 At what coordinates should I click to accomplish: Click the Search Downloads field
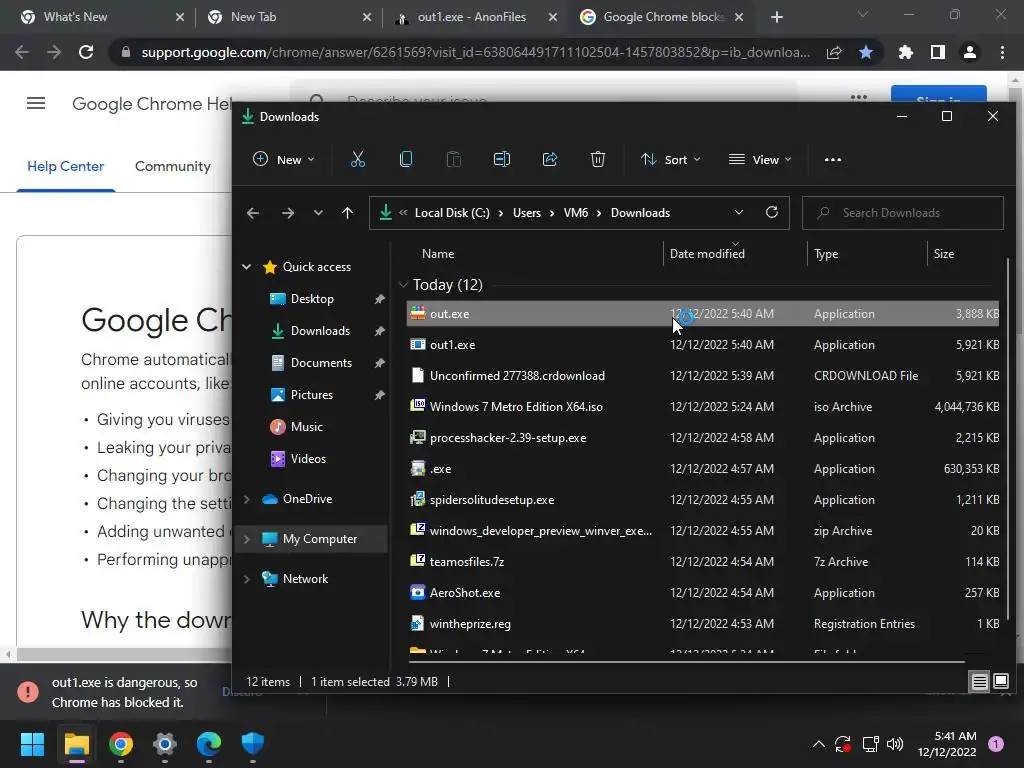(903, 213)
